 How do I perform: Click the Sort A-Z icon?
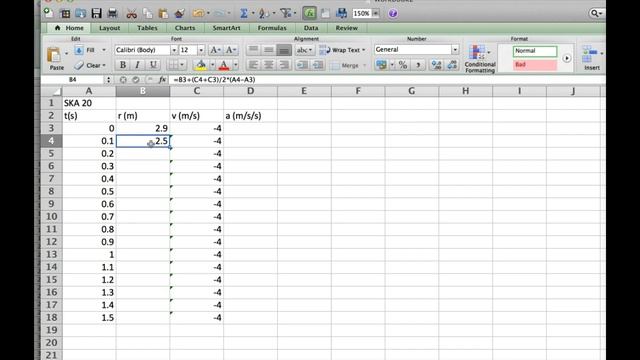264,13
